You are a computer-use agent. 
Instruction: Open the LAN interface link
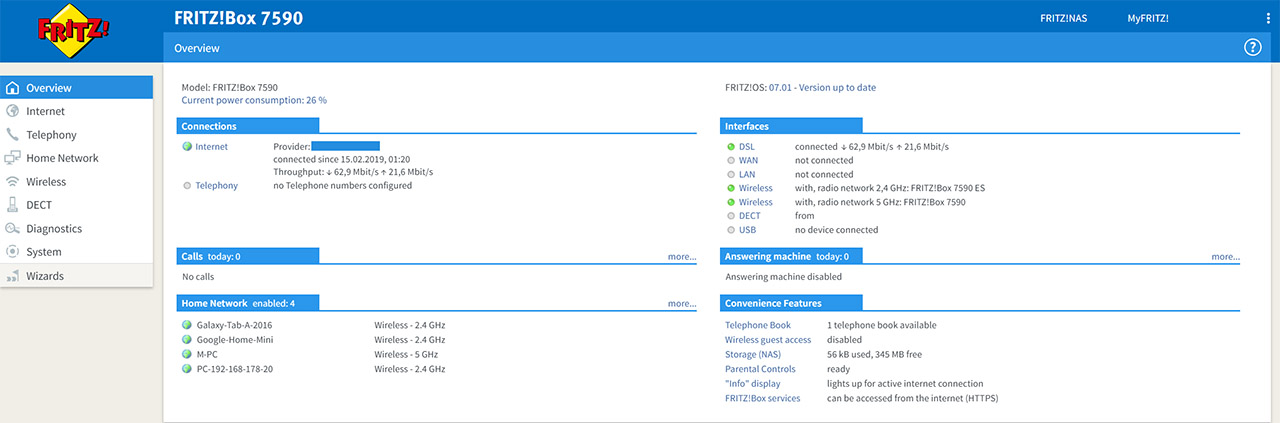point(747,174)
